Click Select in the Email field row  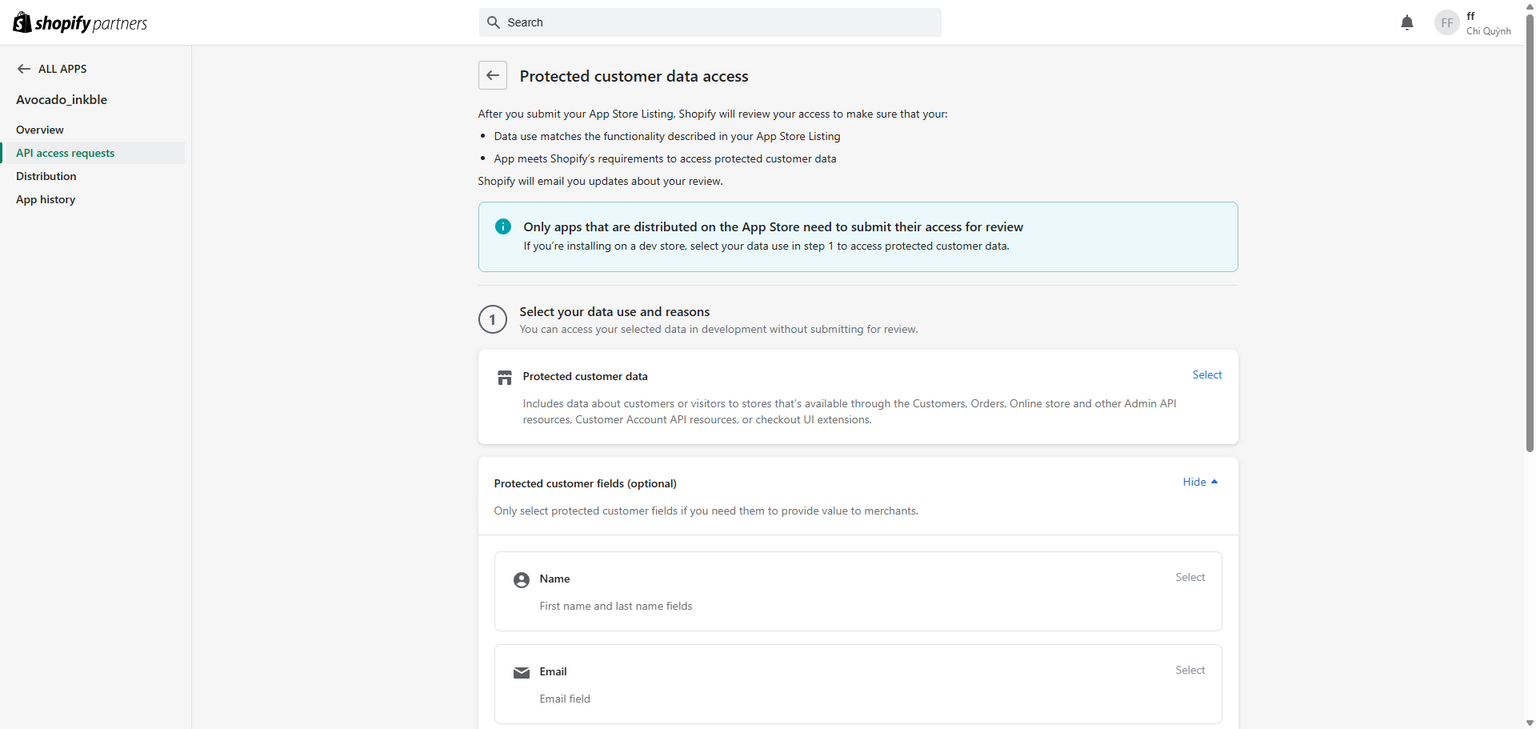pyautogui.click(x=1190, y=670)
